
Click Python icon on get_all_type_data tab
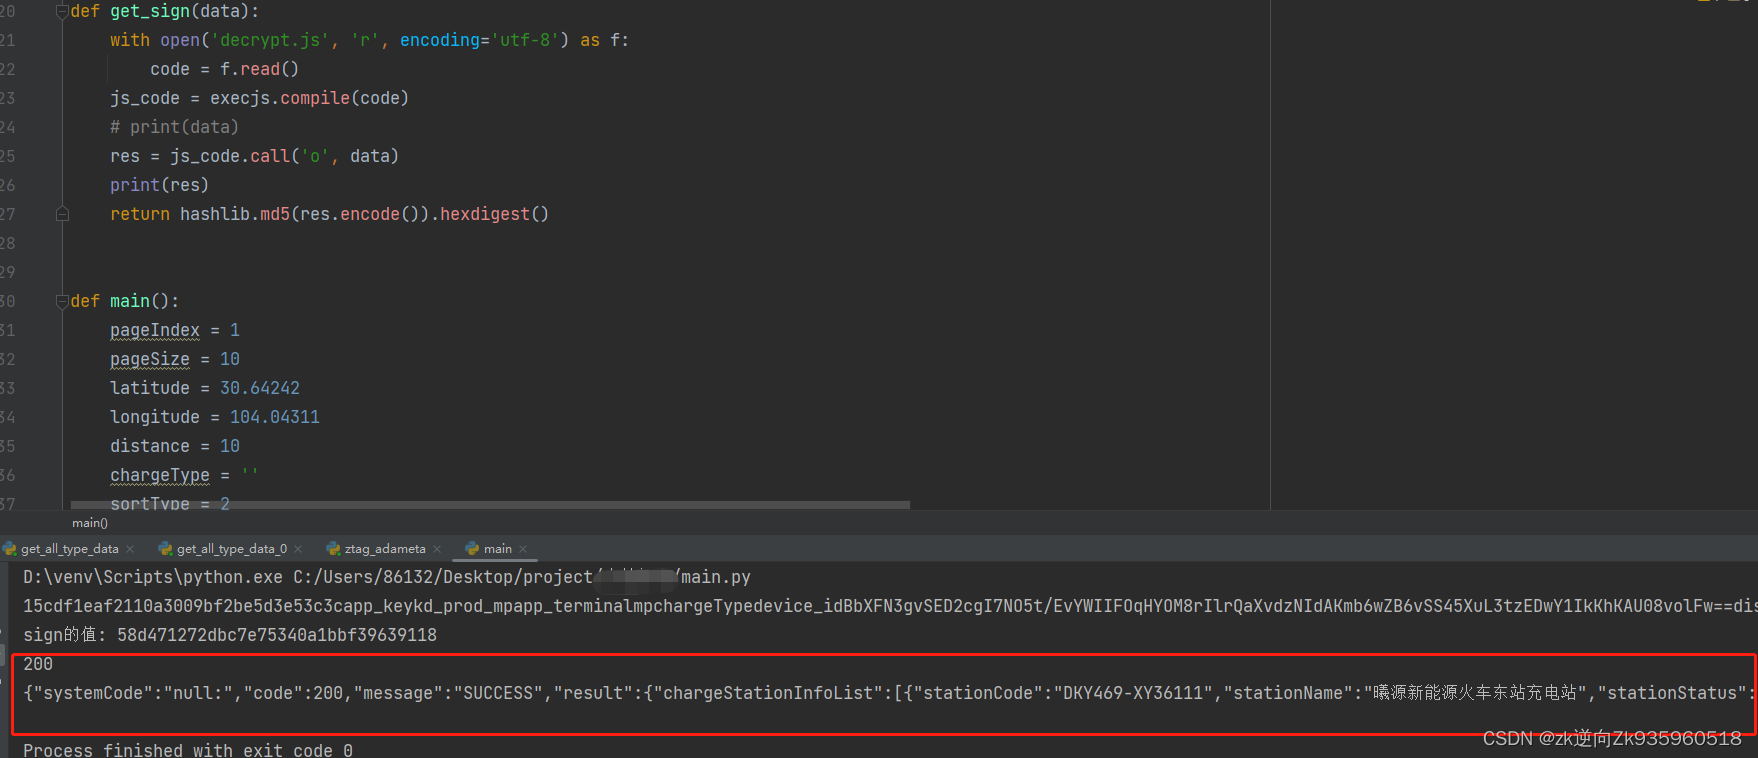(x=10, y=549)
